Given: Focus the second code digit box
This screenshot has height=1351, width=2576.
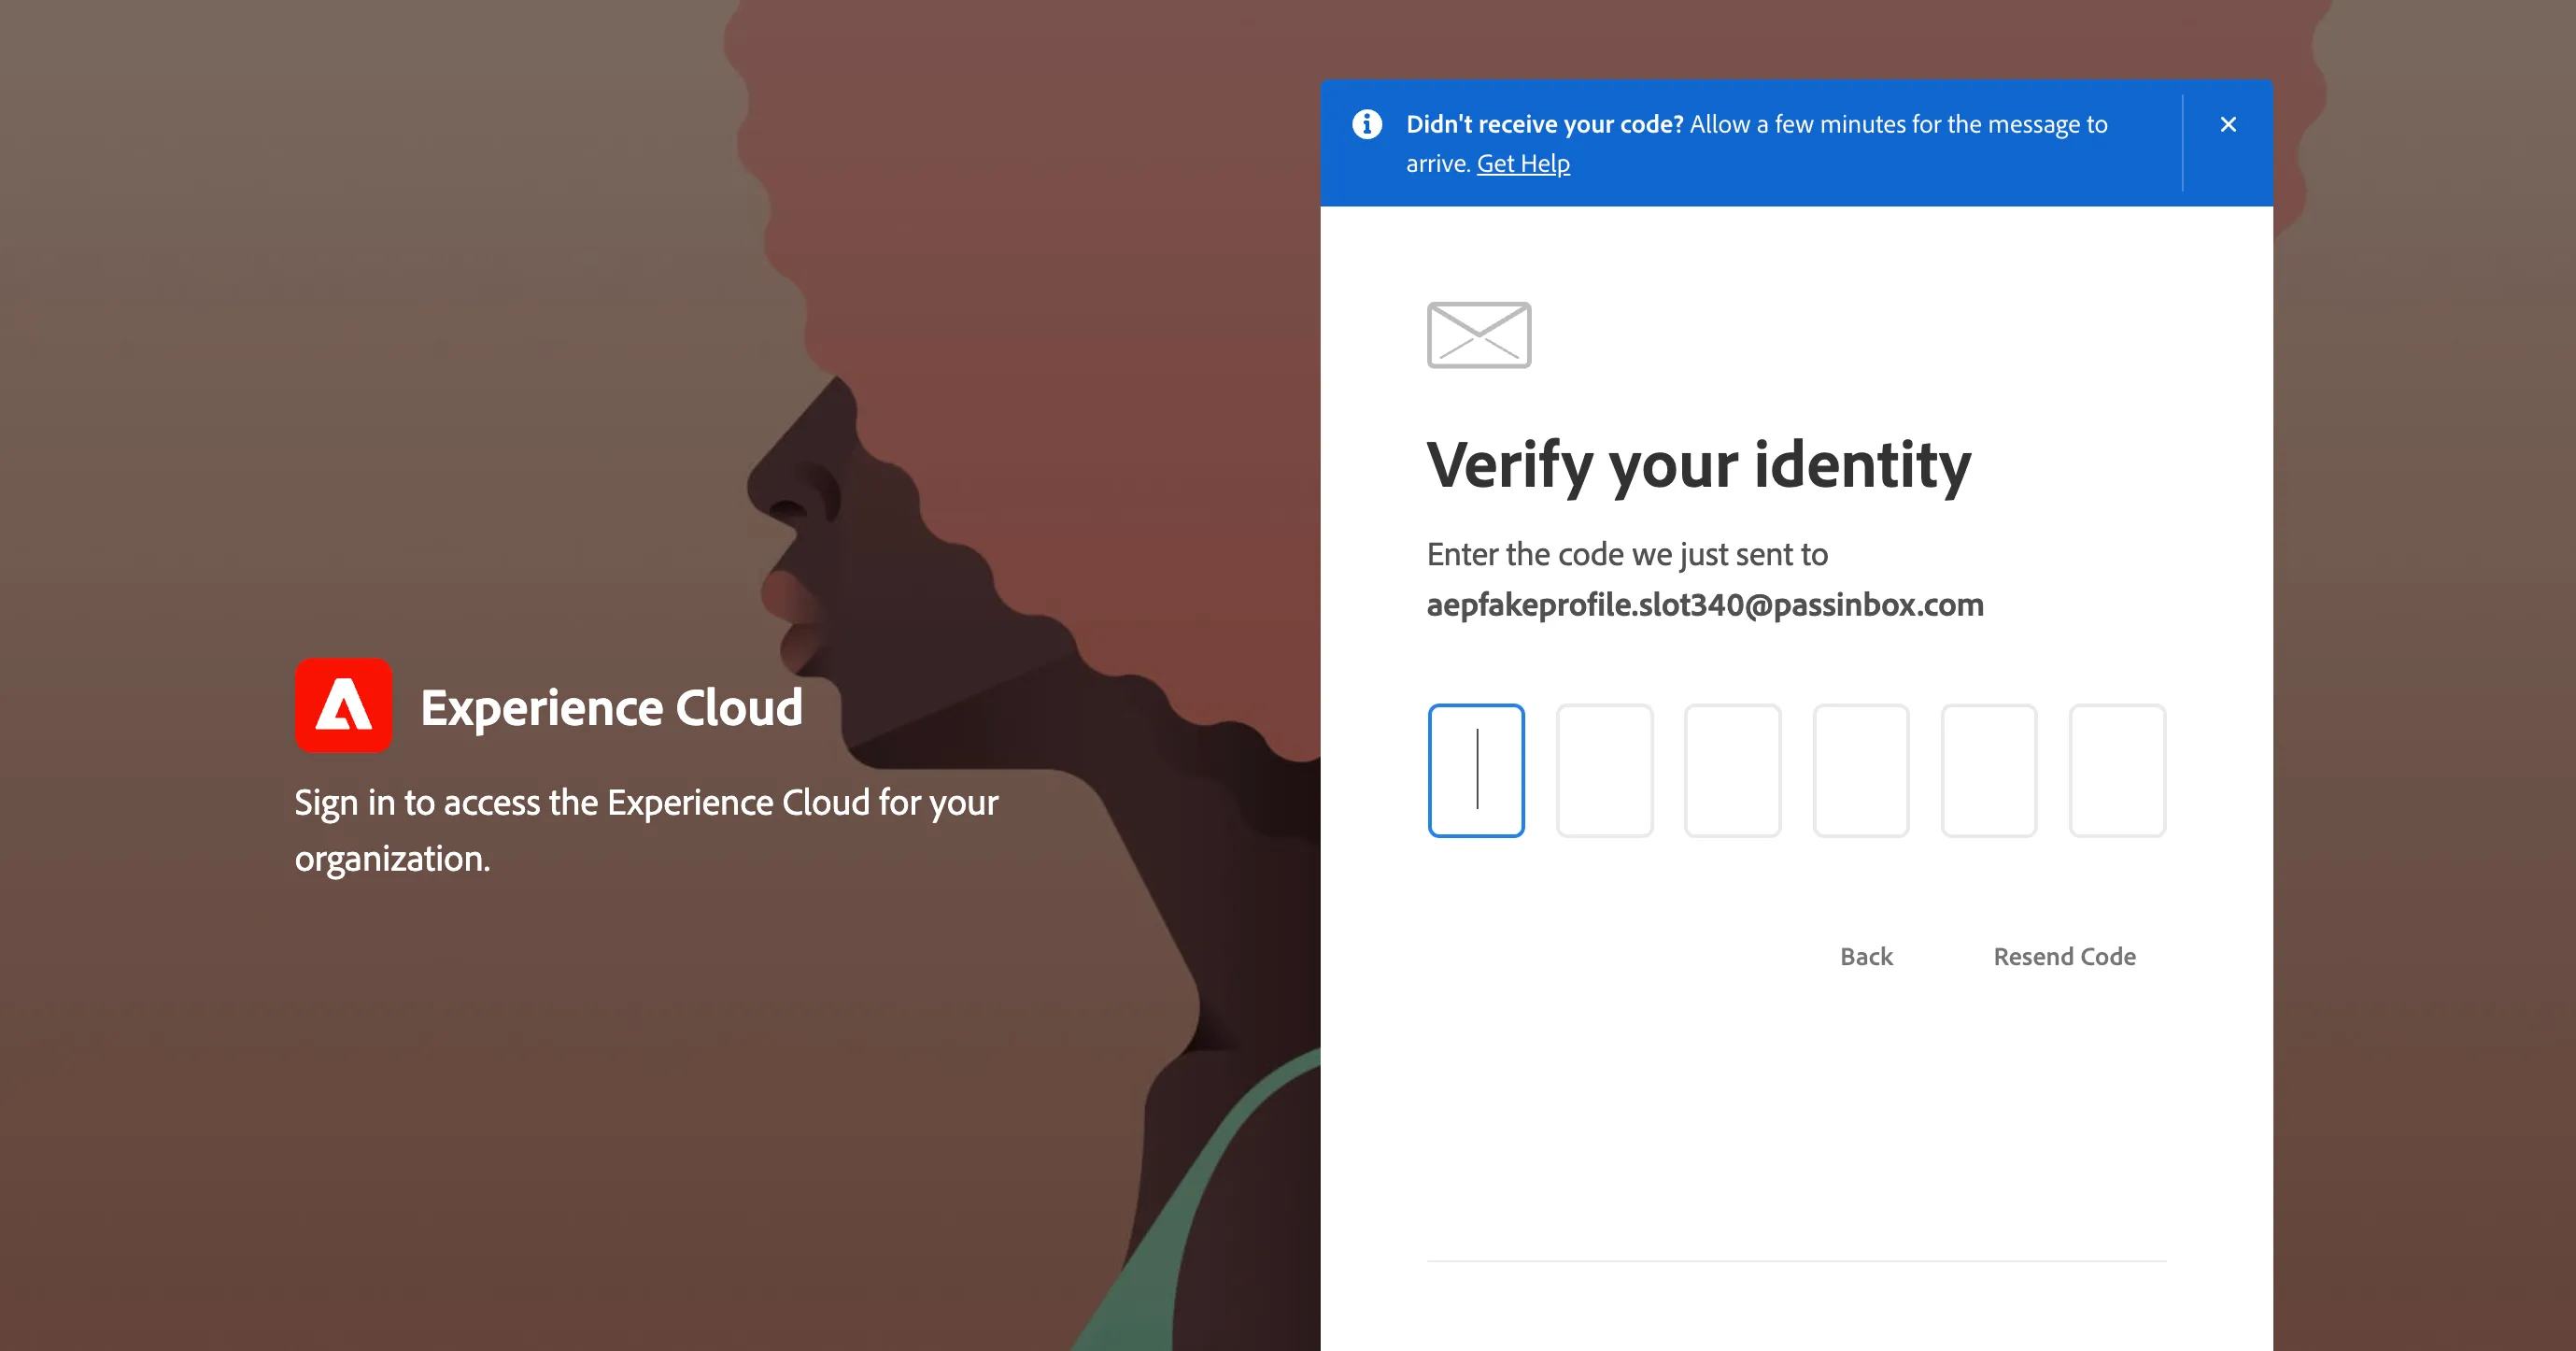Looking at the screenshot, I should (x=1604, y=770).
